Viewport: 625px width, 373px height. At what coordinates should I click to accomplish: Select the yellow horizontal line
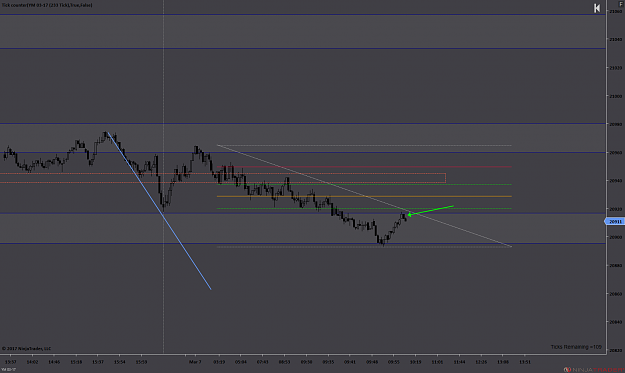[364, 196]
